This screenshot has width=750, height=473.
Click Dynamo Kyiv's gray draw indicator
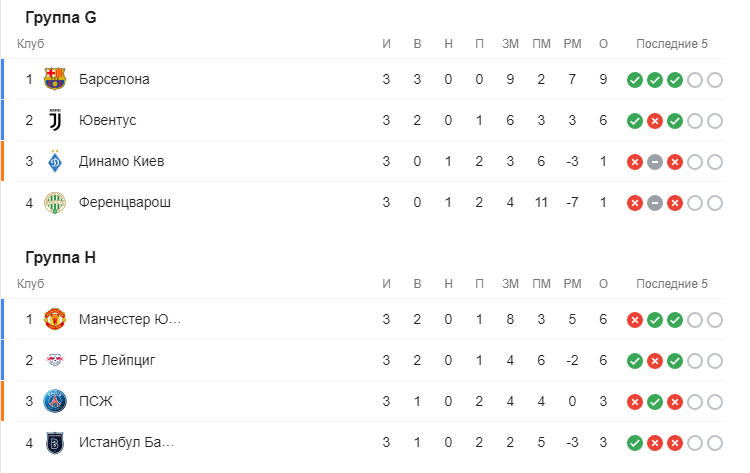pos(654,162)
